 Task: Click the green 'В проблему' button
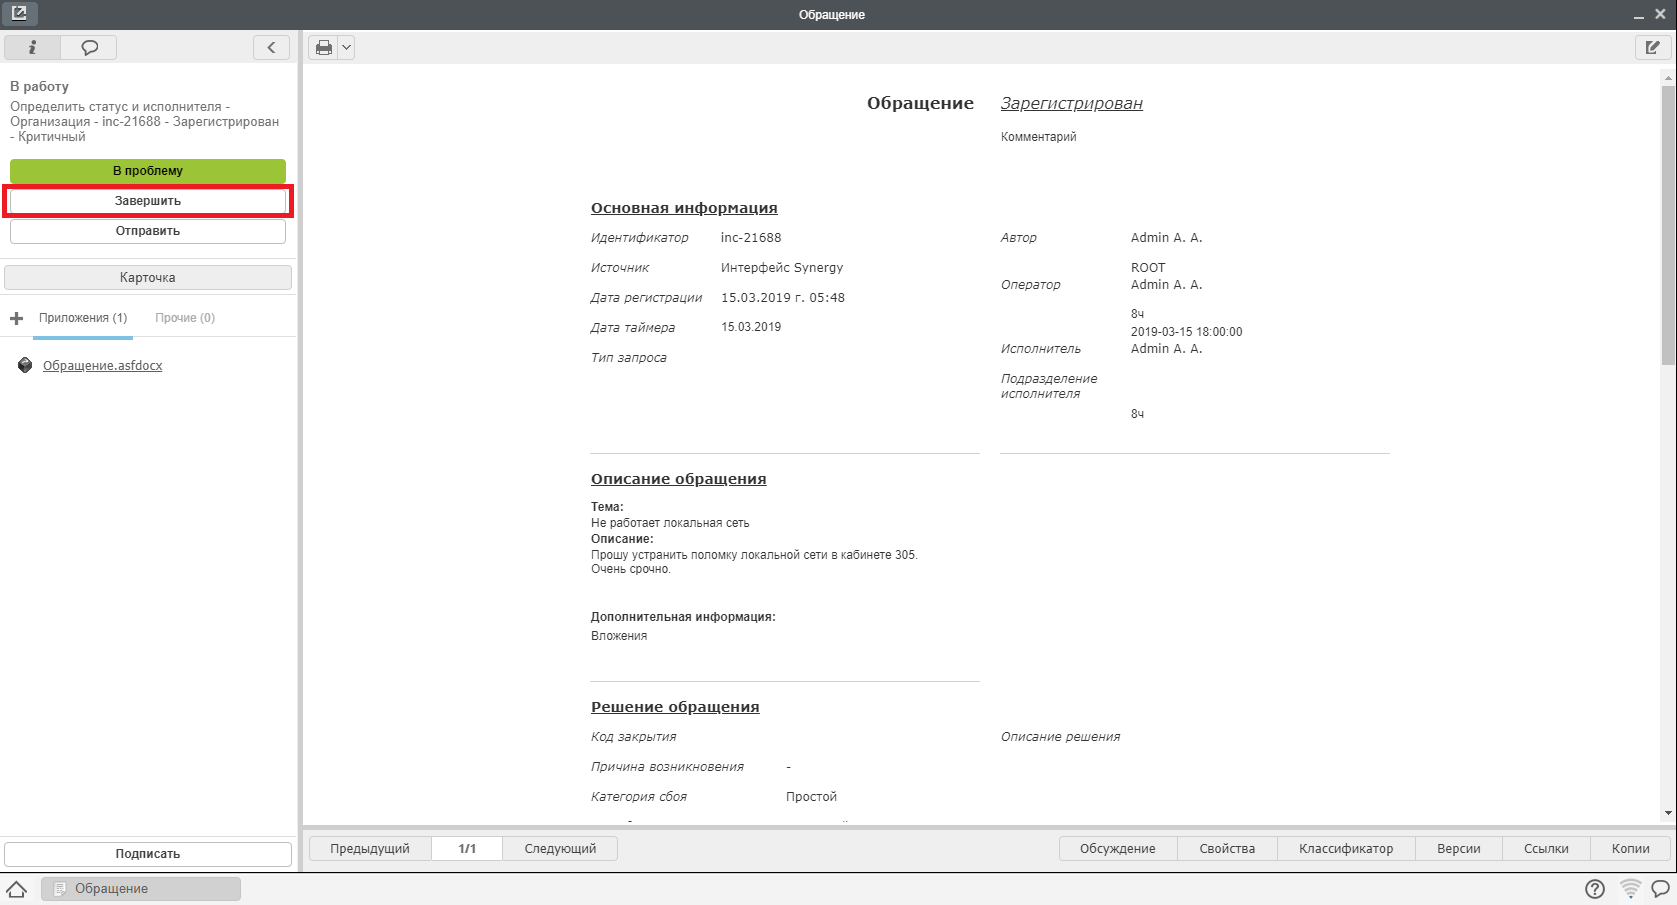148,171
